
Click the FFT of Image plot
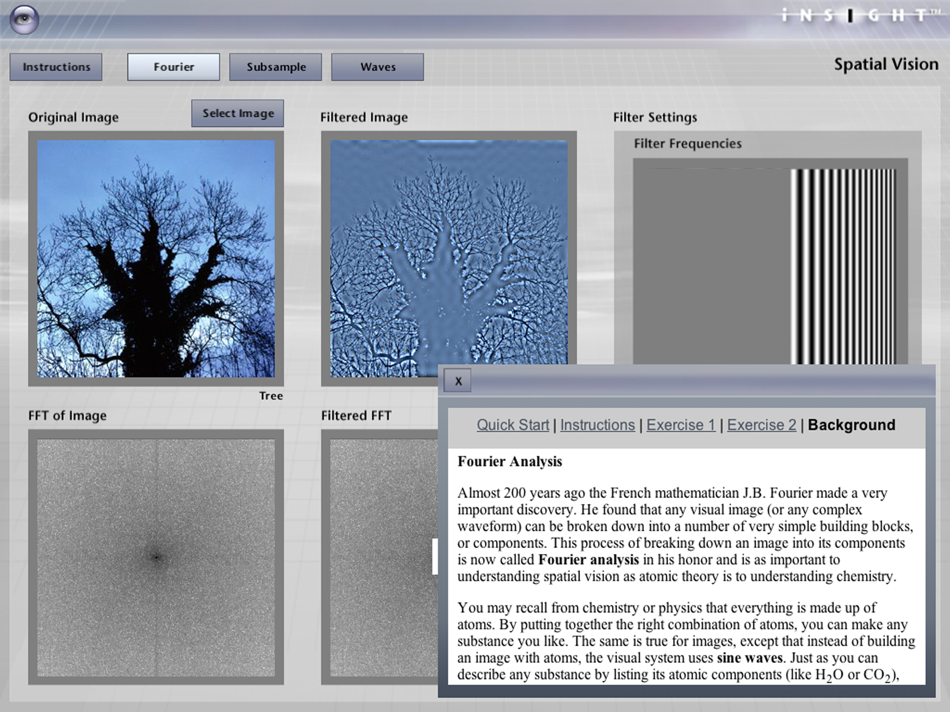pyautogui.click(x=156, y=556)
